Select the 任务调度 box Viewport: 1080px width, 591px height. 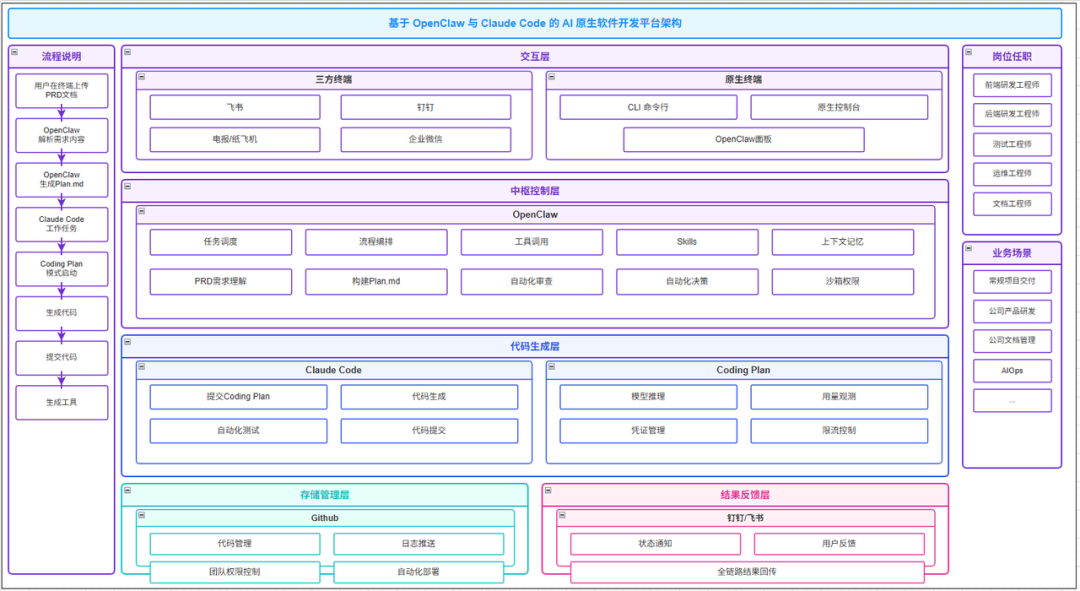(x=220, y=242)
